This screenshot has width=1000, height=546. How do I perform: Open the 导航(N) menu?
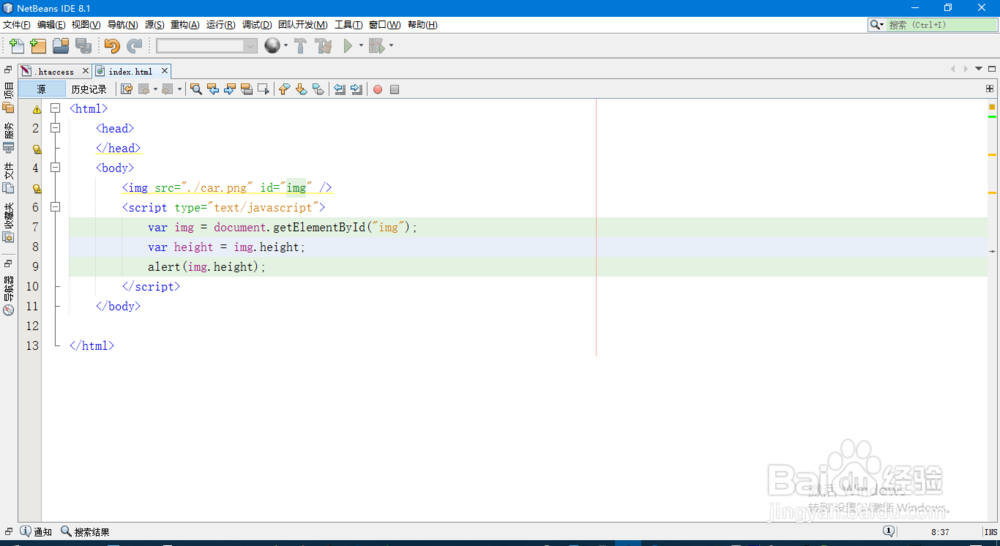122,25
